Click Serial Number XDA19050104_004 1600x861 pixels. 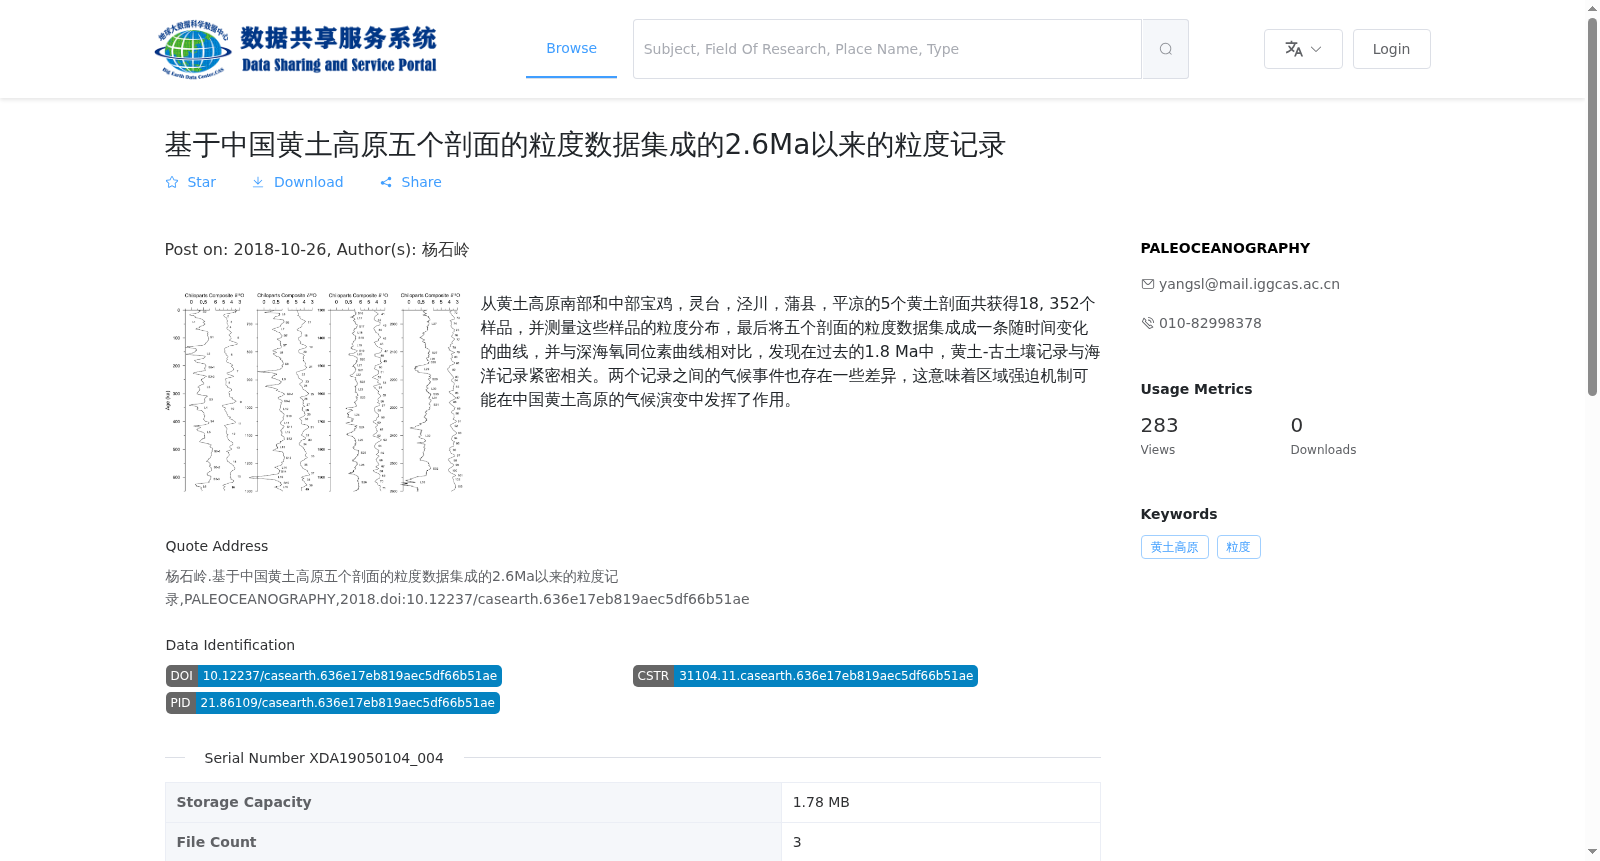coord(324,758)
